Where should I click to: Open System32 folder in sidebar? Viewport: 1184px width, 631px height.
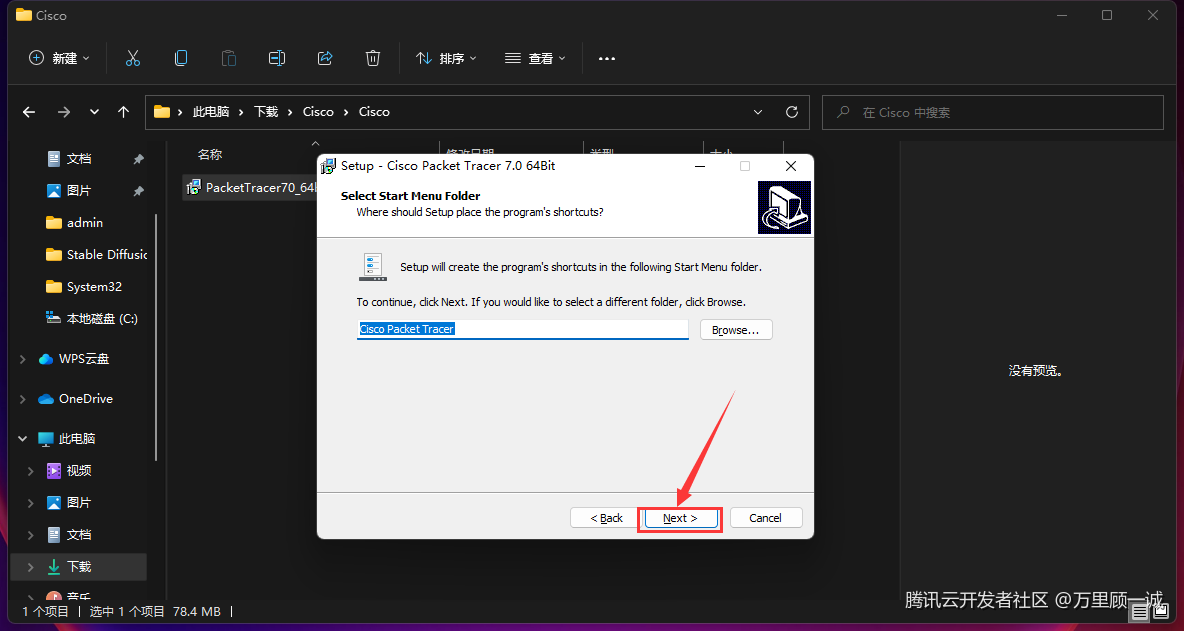click(94, 287)
